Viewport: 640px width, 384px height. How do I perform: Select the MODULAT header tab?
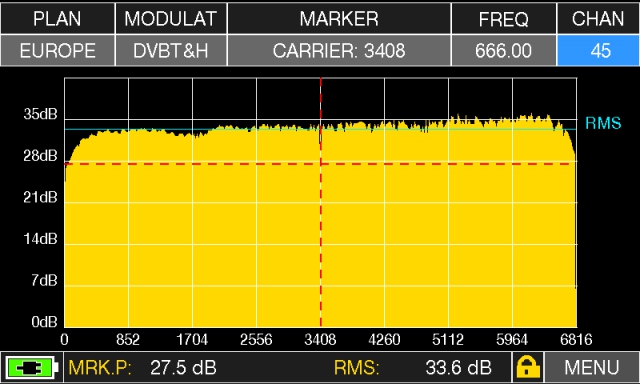(171, 18)
